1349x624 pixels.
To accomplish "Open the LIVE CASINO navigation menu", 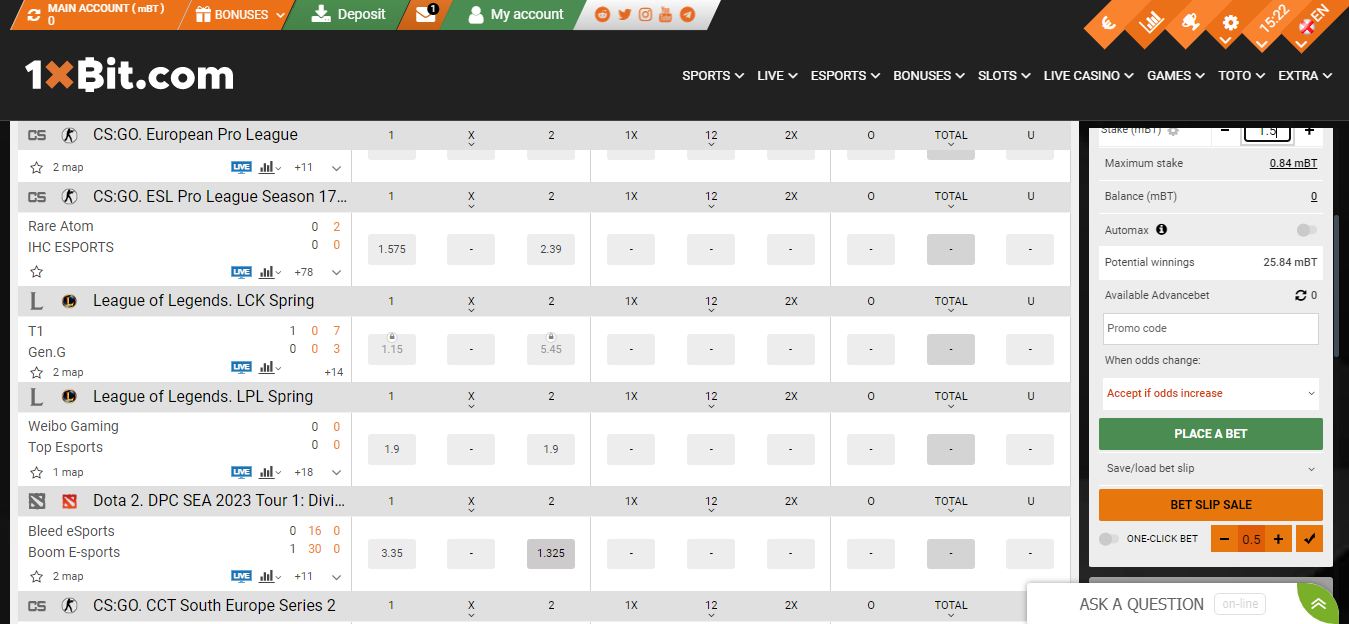I will tap(1088, 76).
